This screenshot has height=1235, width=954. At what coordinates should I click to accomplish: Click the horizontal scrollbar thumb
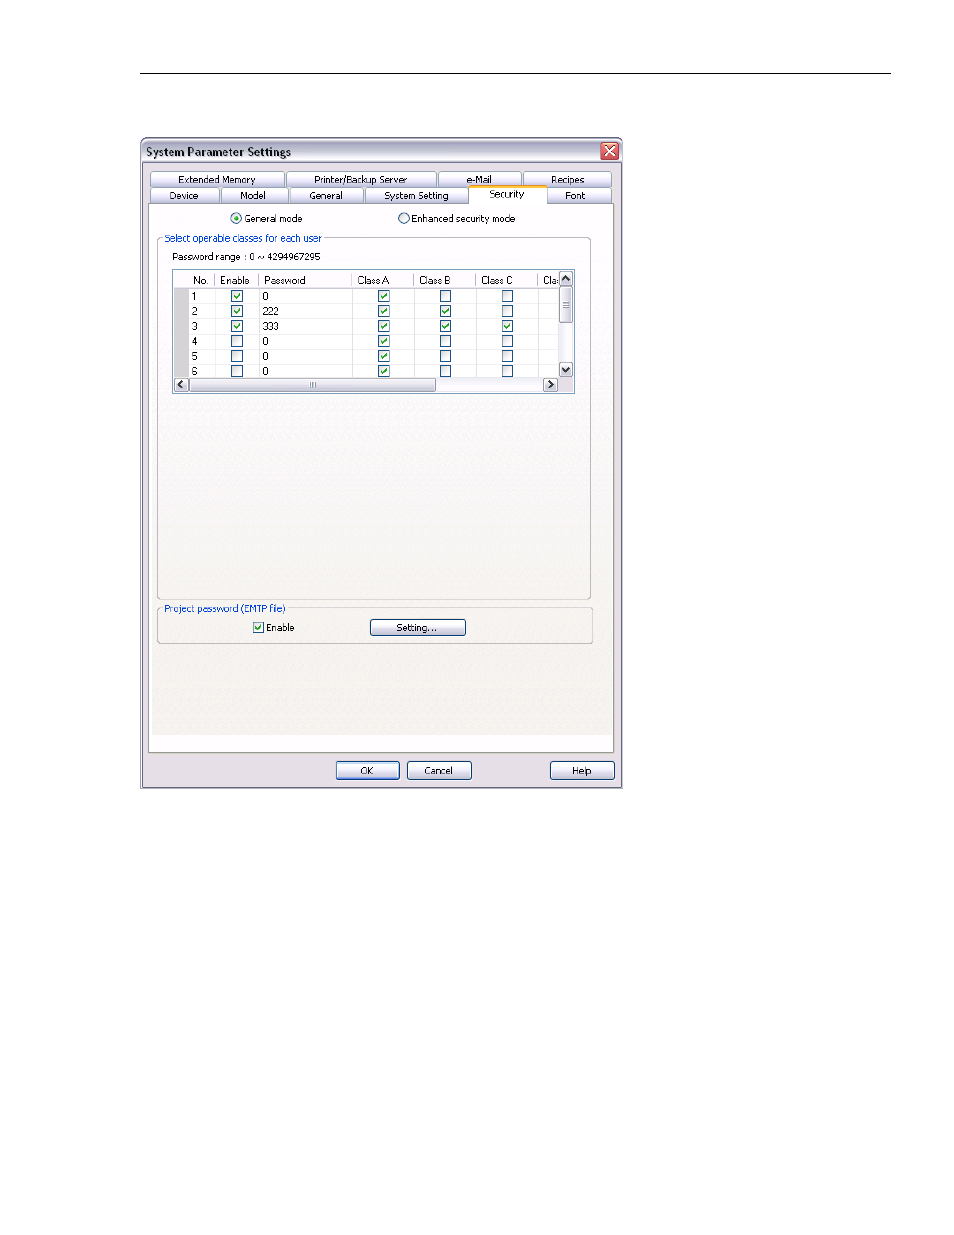tap(313, 385)
